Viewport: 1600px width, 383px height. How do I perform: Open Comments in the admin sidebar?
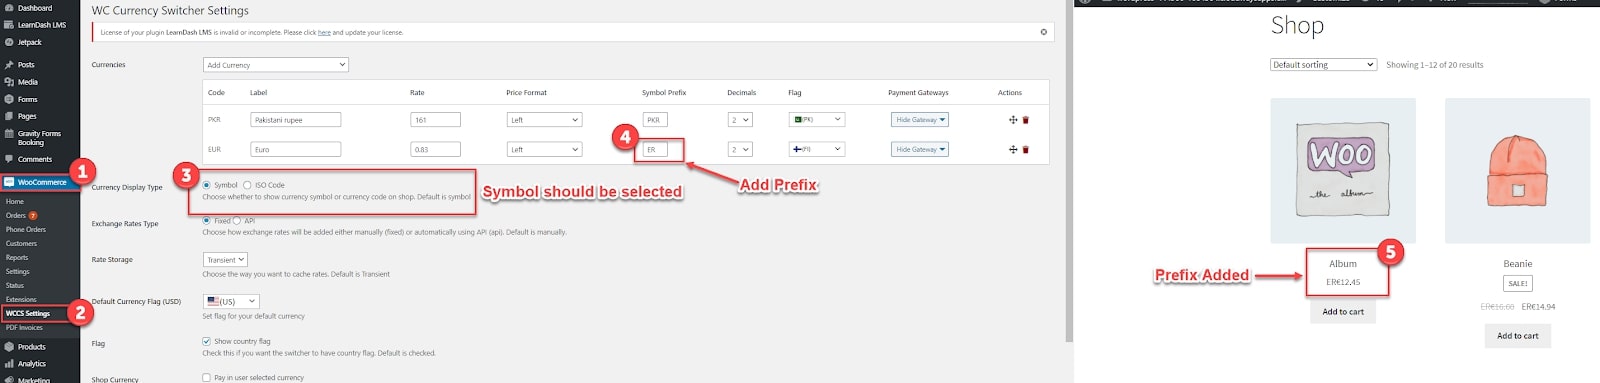34,159
